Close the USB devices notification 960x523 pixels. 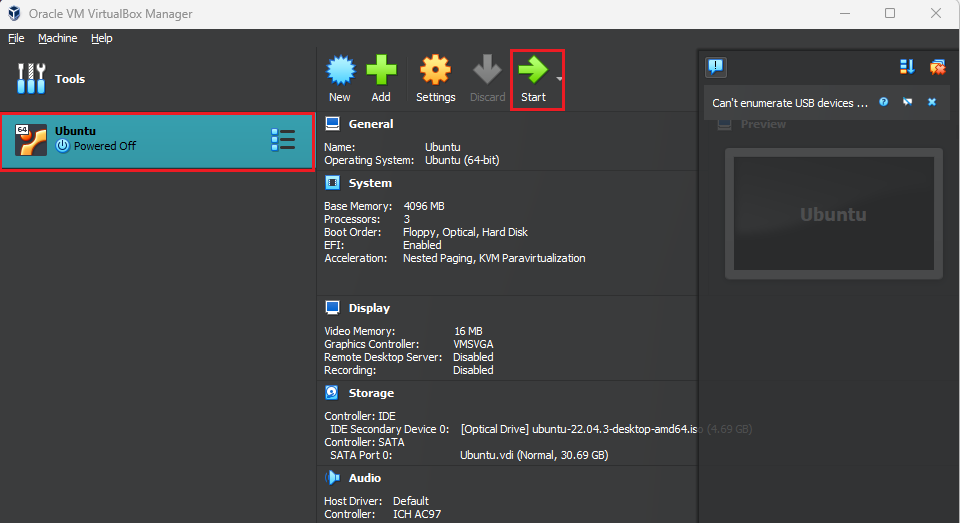[x=932, y=102]
